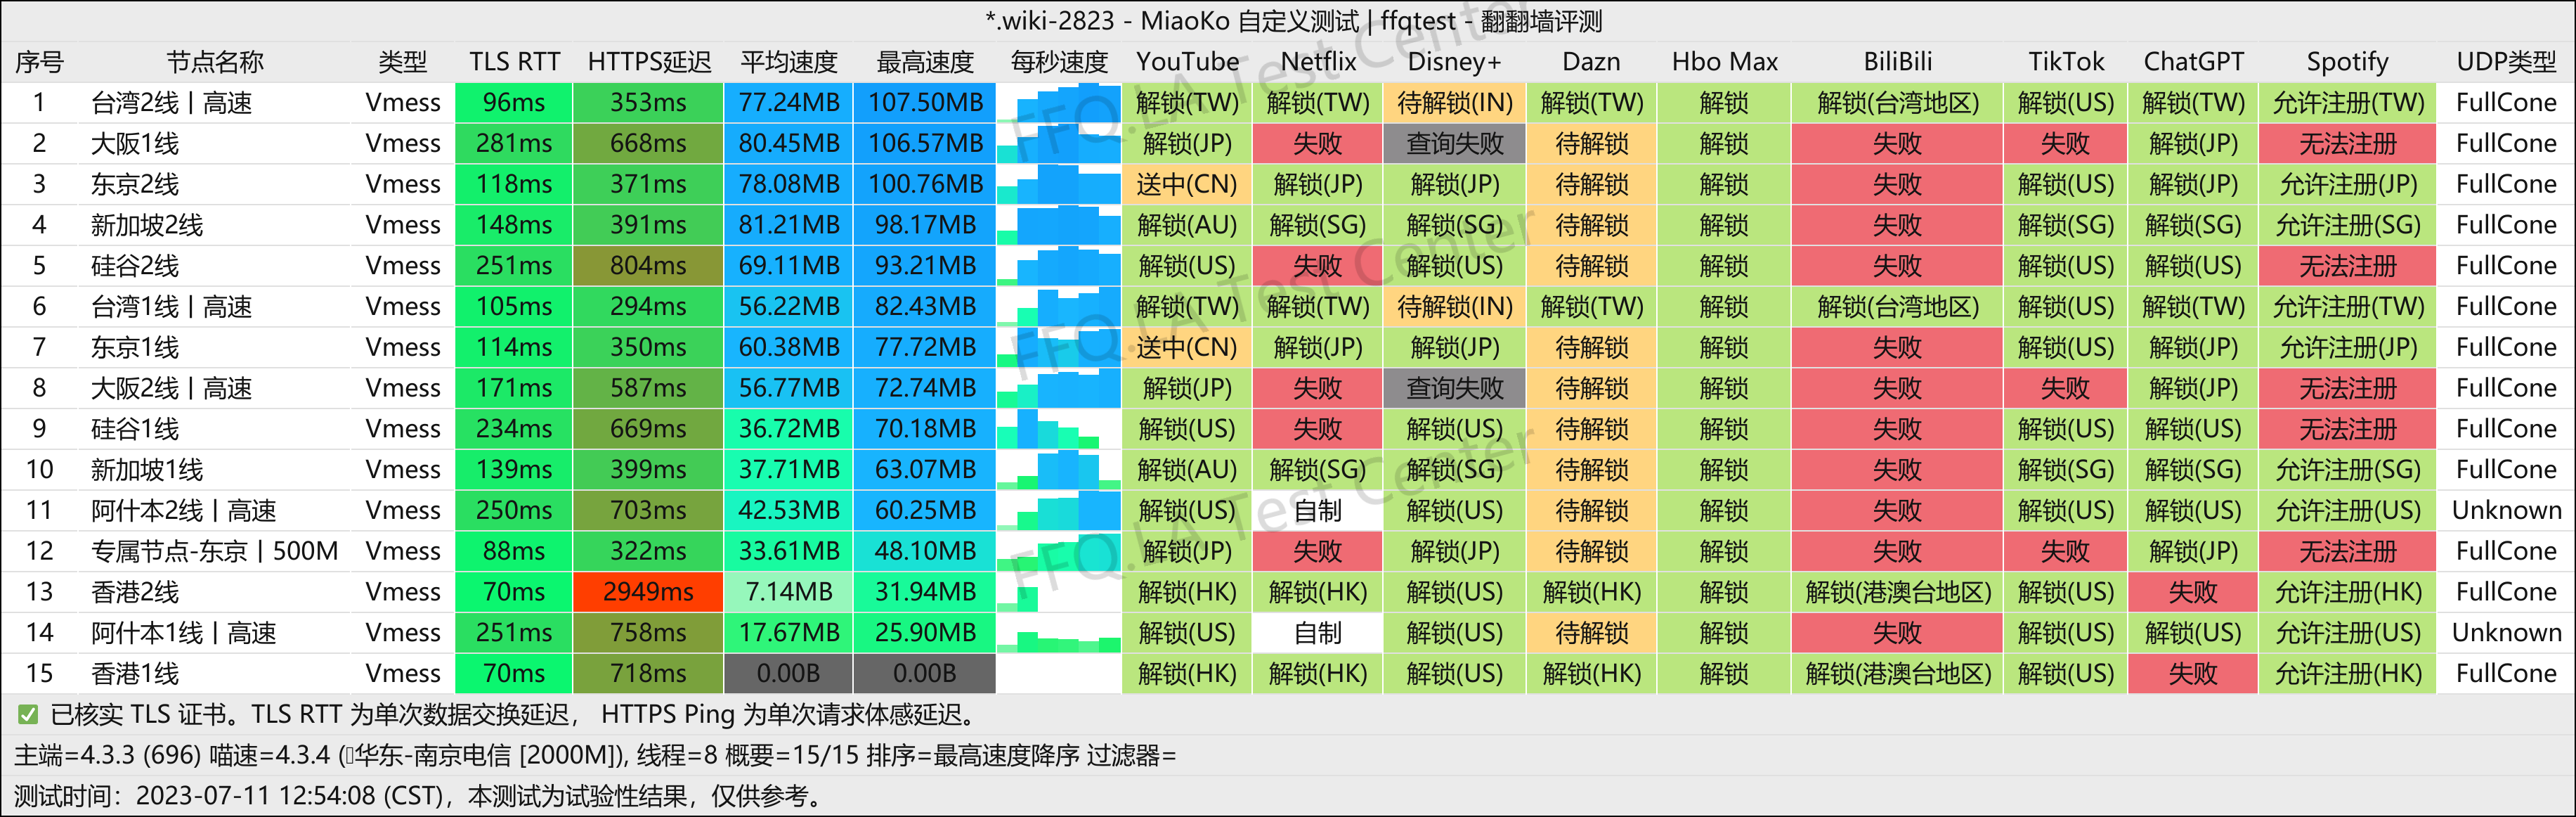Click 新加坡1线 Spotify 允许注册(SG) cell
Image resolution: width=2576 pixels, height=817 pixels.
[2347, 470]
